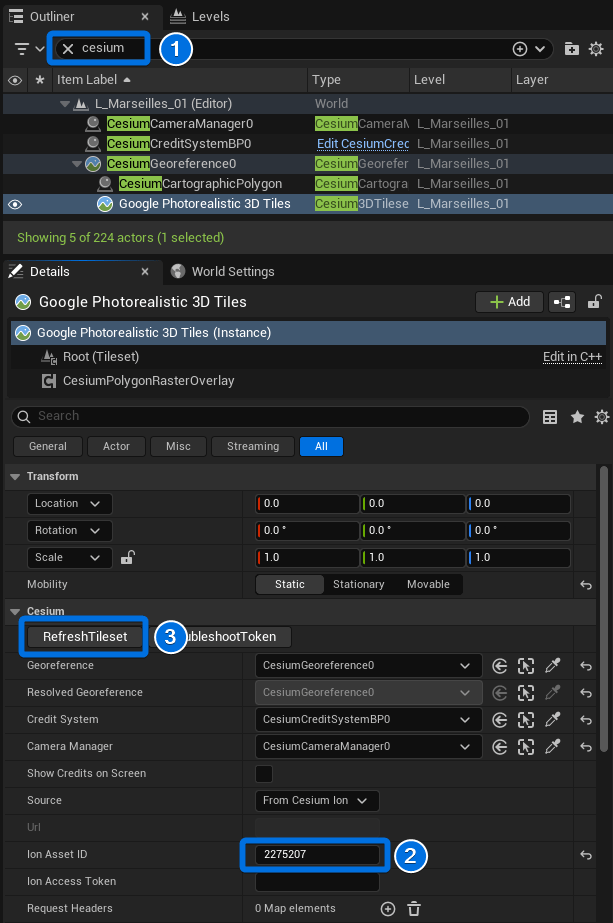This screenshot has width=613, height=923.
Task: Clear the cesium search filter
Action: (x=68, y=49)
